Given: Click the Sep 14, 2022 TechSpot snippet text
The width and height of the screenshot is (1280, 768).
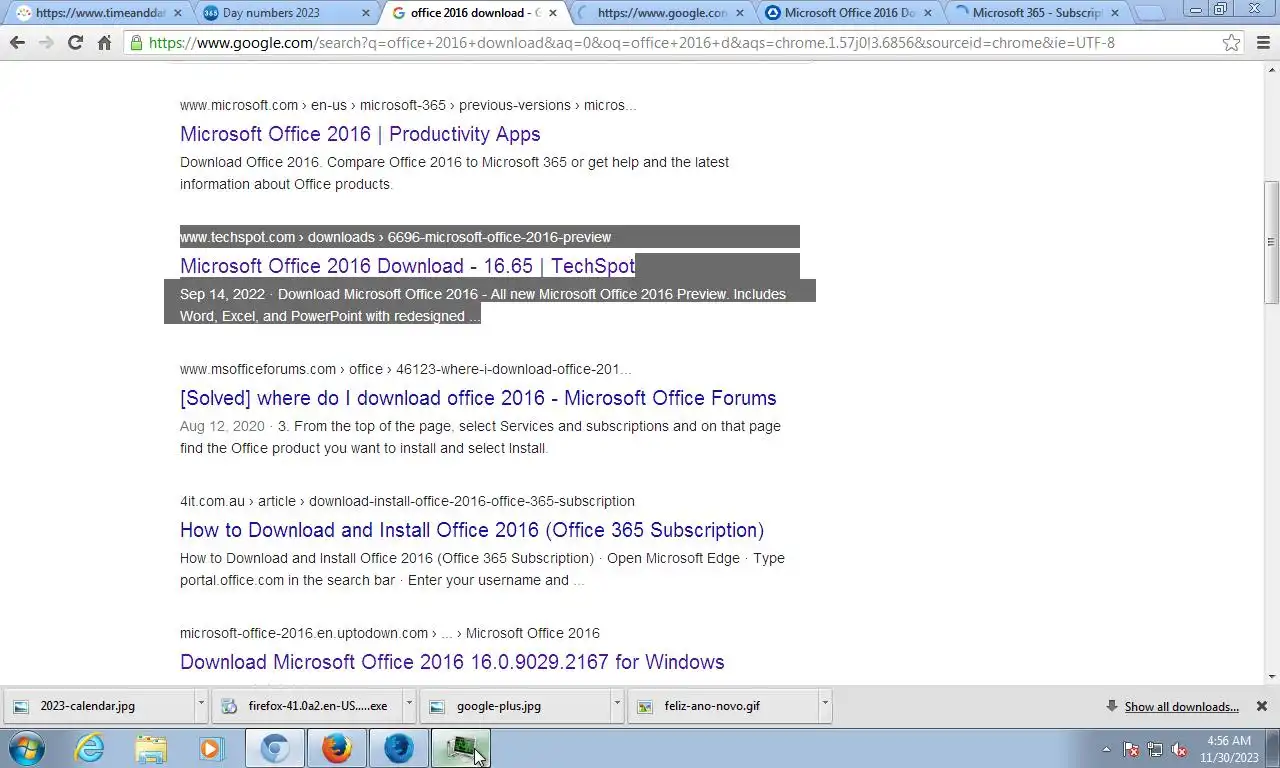Looking at the screenshot, I should 483,305.
